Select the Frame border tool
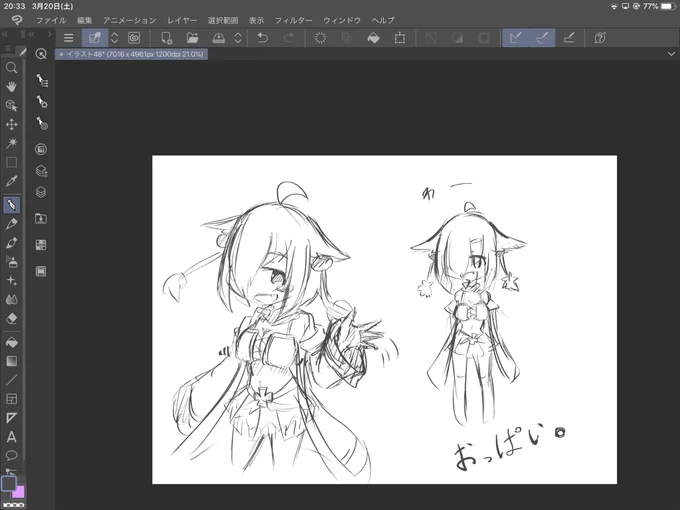This screenshot has width=680, height=510. tap(12, 399)
